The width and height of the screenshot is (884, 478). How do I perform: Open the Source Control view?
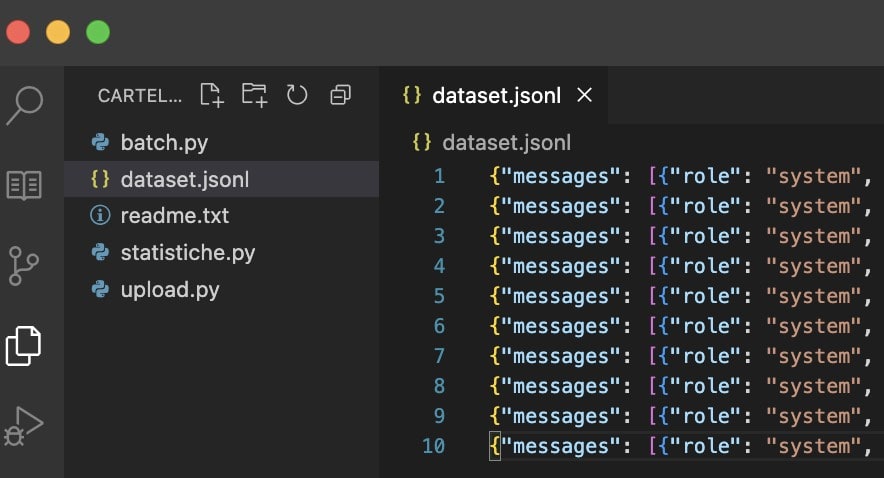[24, 266]
